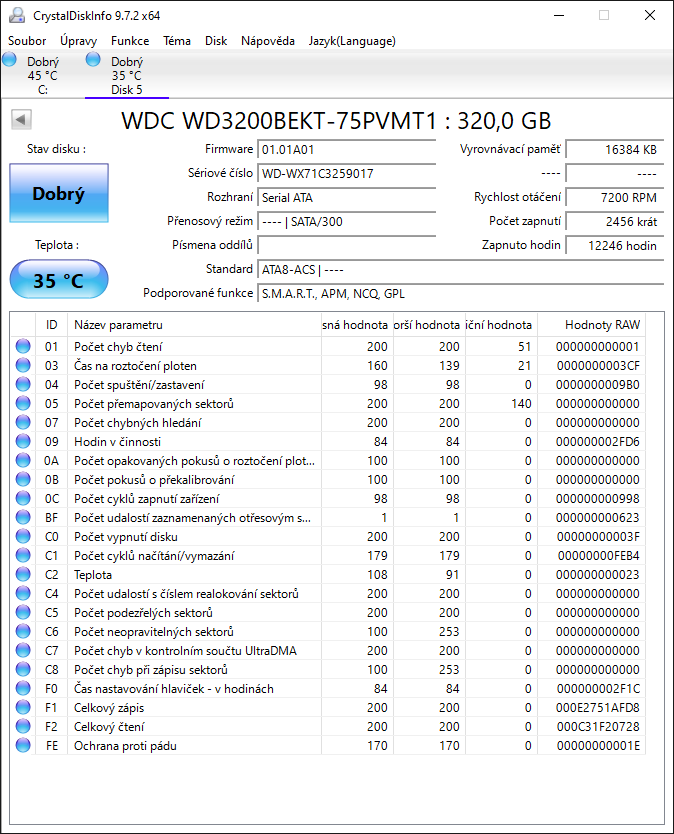
Task: Click status orb of Čas na roztočení ploten
Action: 23,365
